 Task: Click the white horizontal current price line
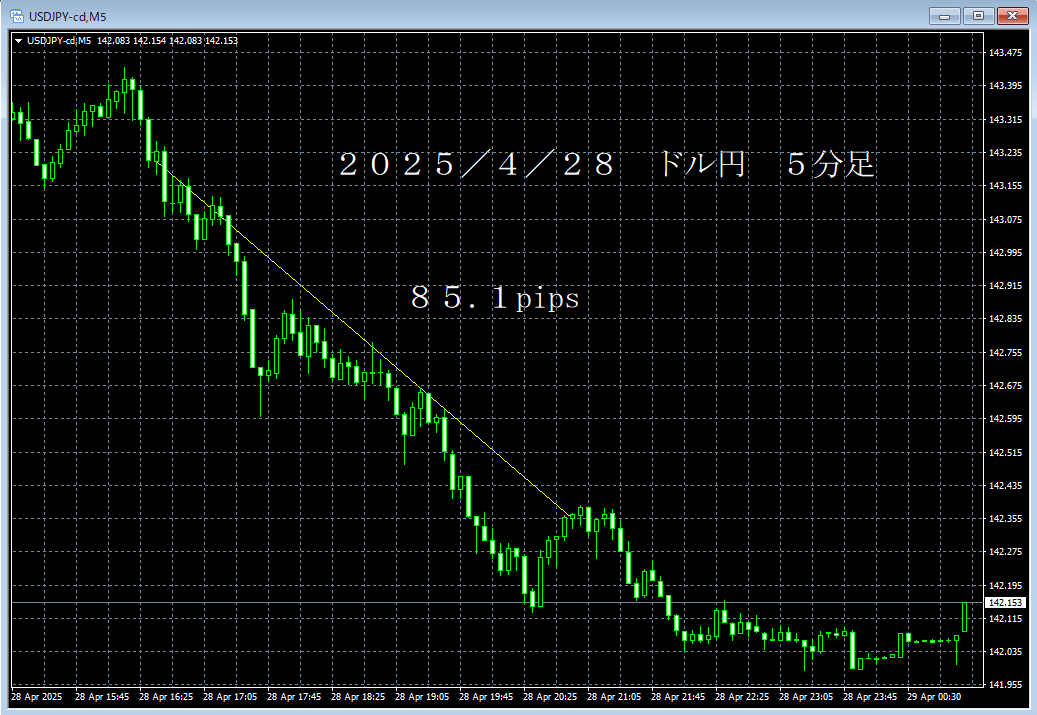click(x=496, y=603)
